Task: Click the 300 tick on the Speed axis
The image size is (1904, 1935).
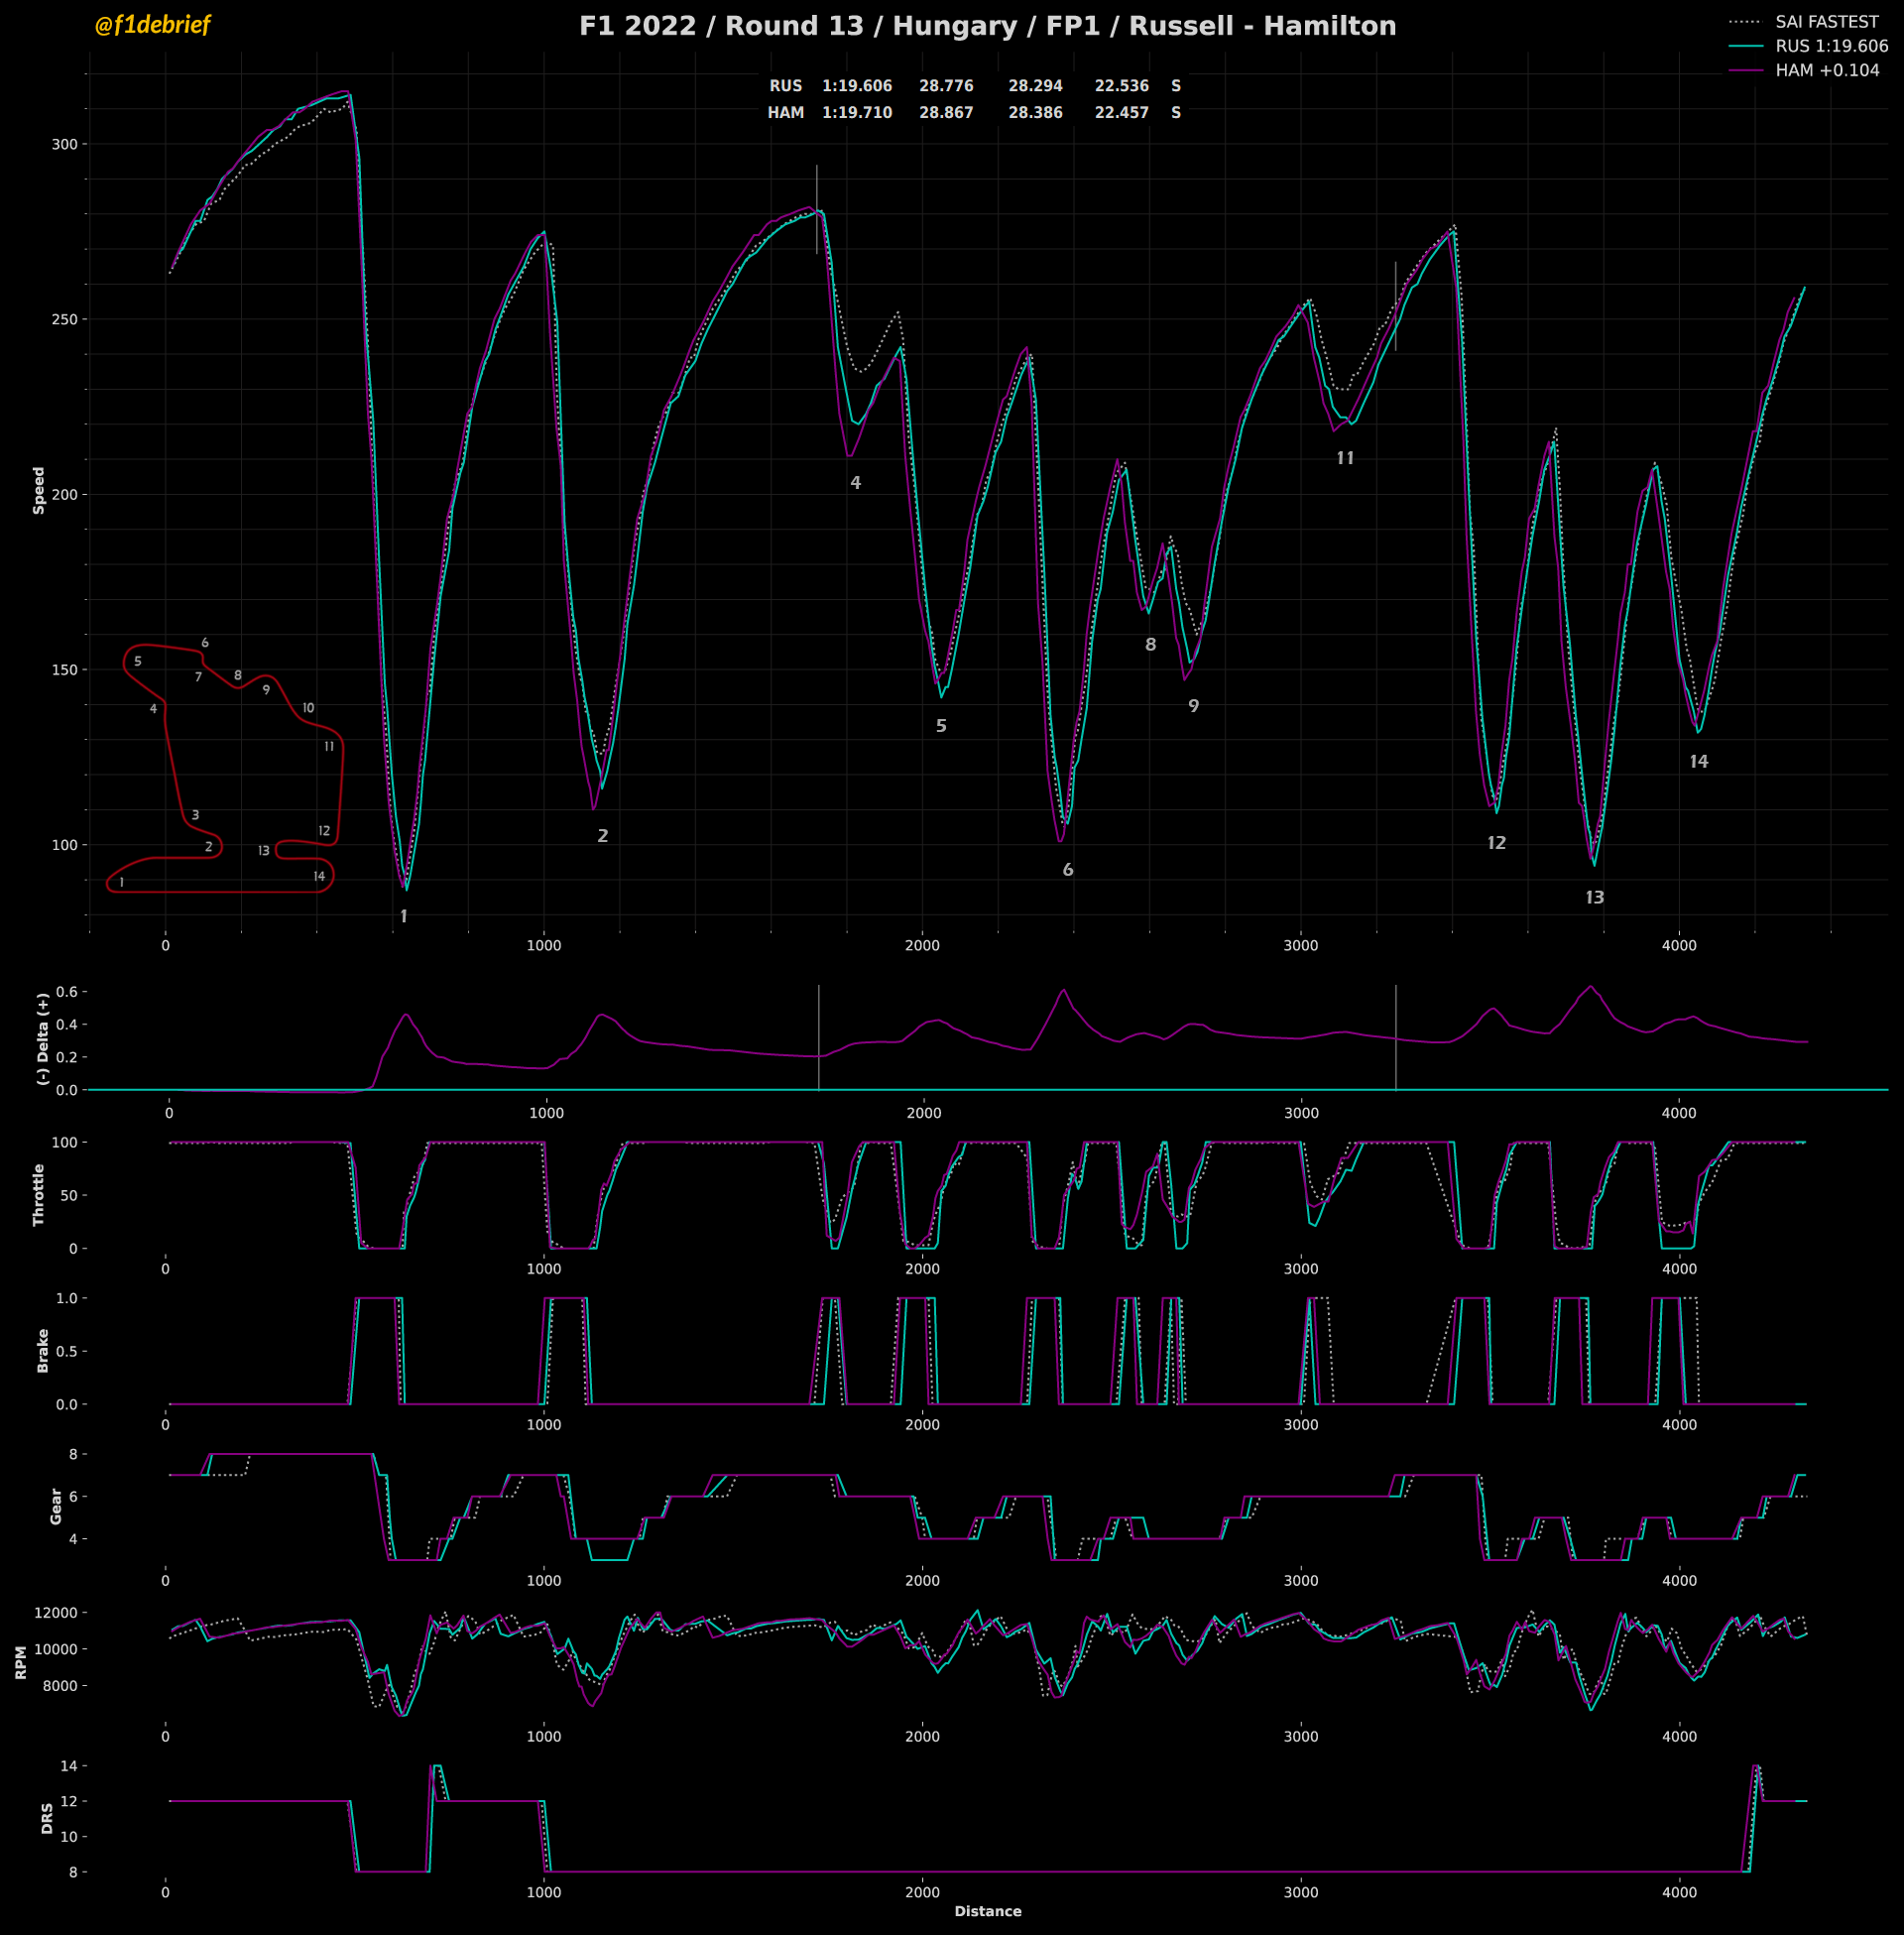Action: click(64, 144)
